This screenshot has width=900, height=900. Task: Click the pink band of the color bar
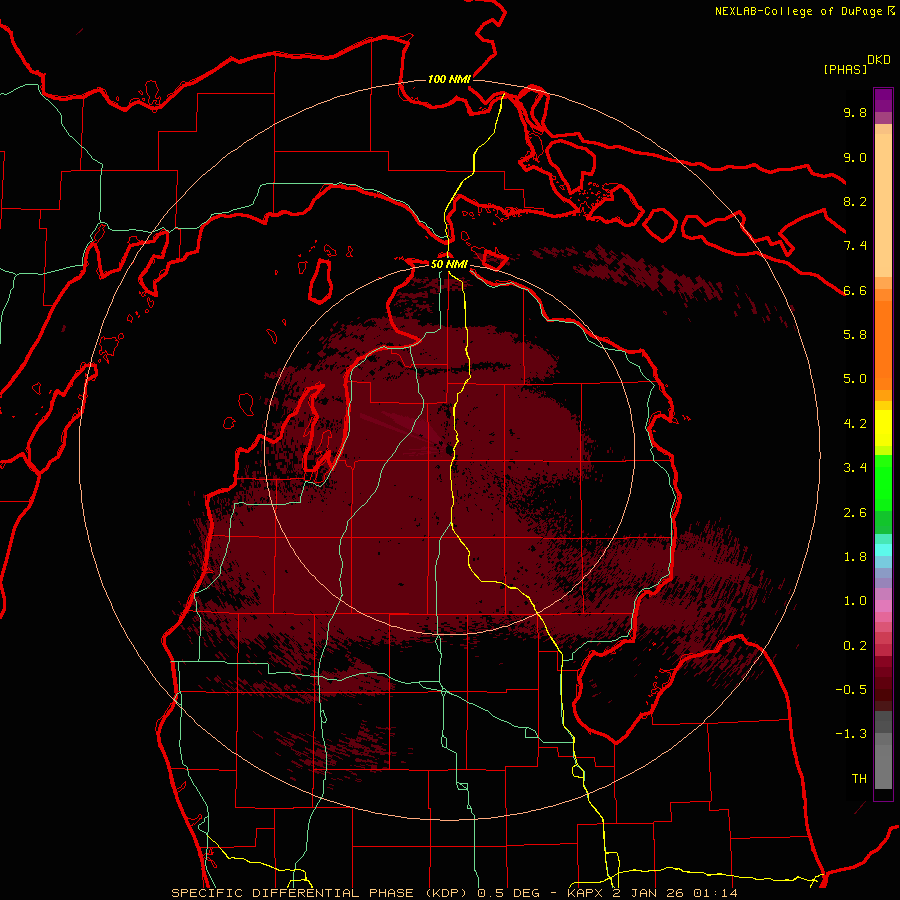point(883,606)
